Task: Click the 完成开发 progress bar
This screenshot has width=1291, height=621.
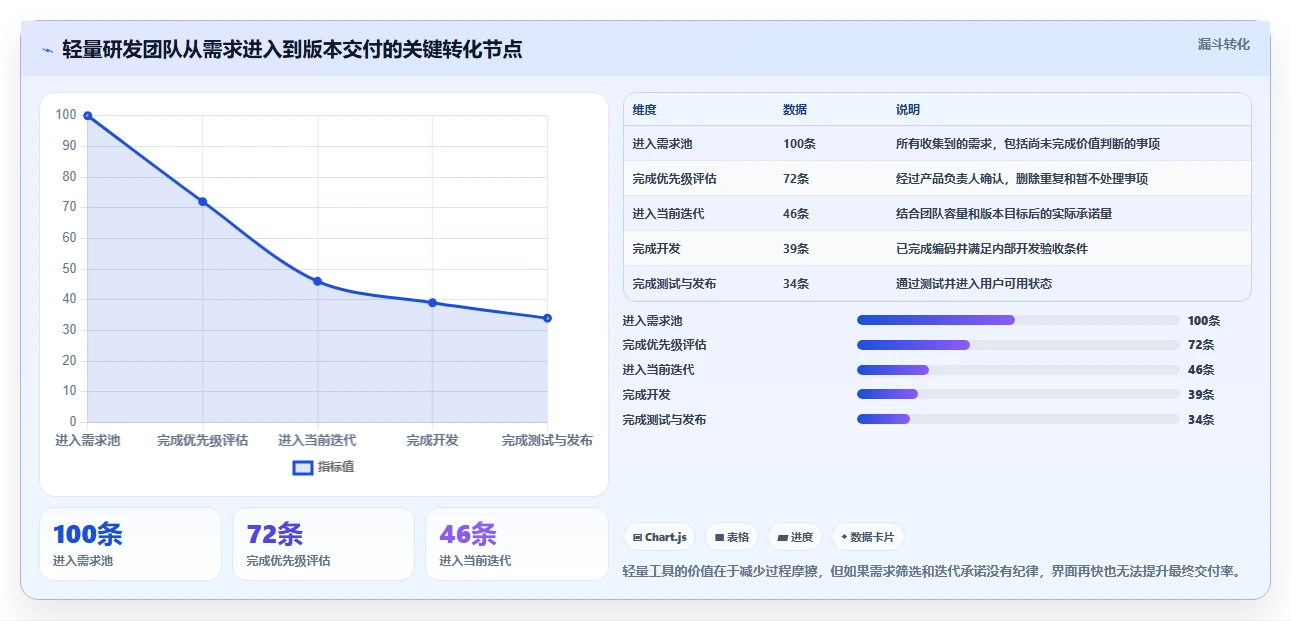Action: tap(1018, 395)
